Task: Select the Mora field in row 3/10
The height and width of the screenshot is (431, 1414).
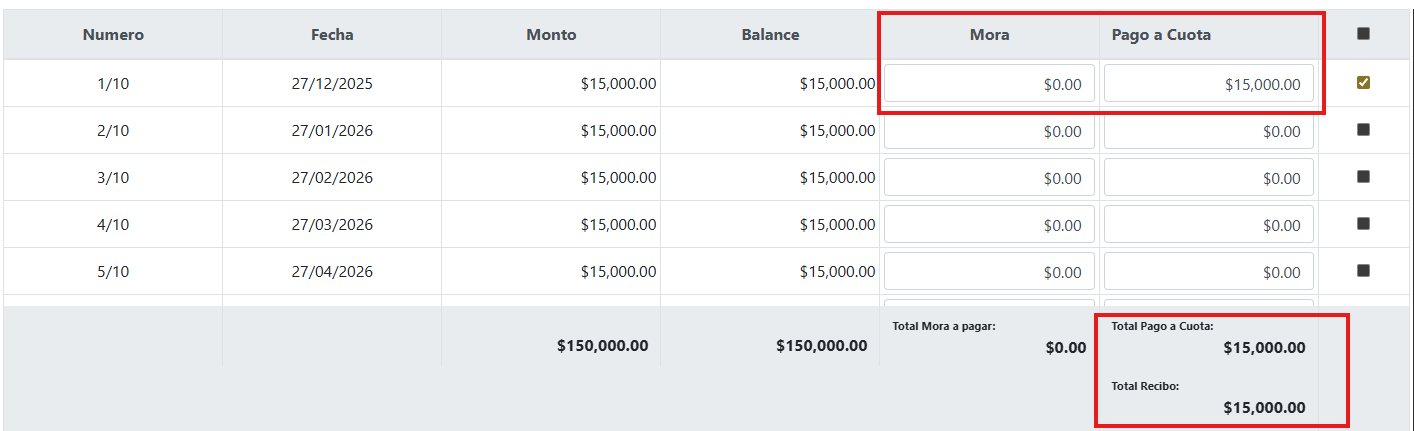Action: coord(989,178)
